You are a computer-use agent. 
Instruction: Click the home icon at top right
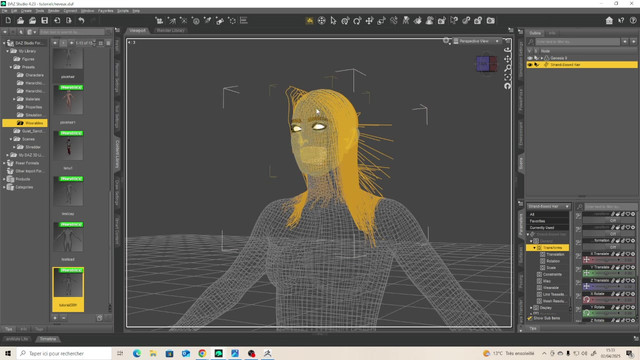609,20
